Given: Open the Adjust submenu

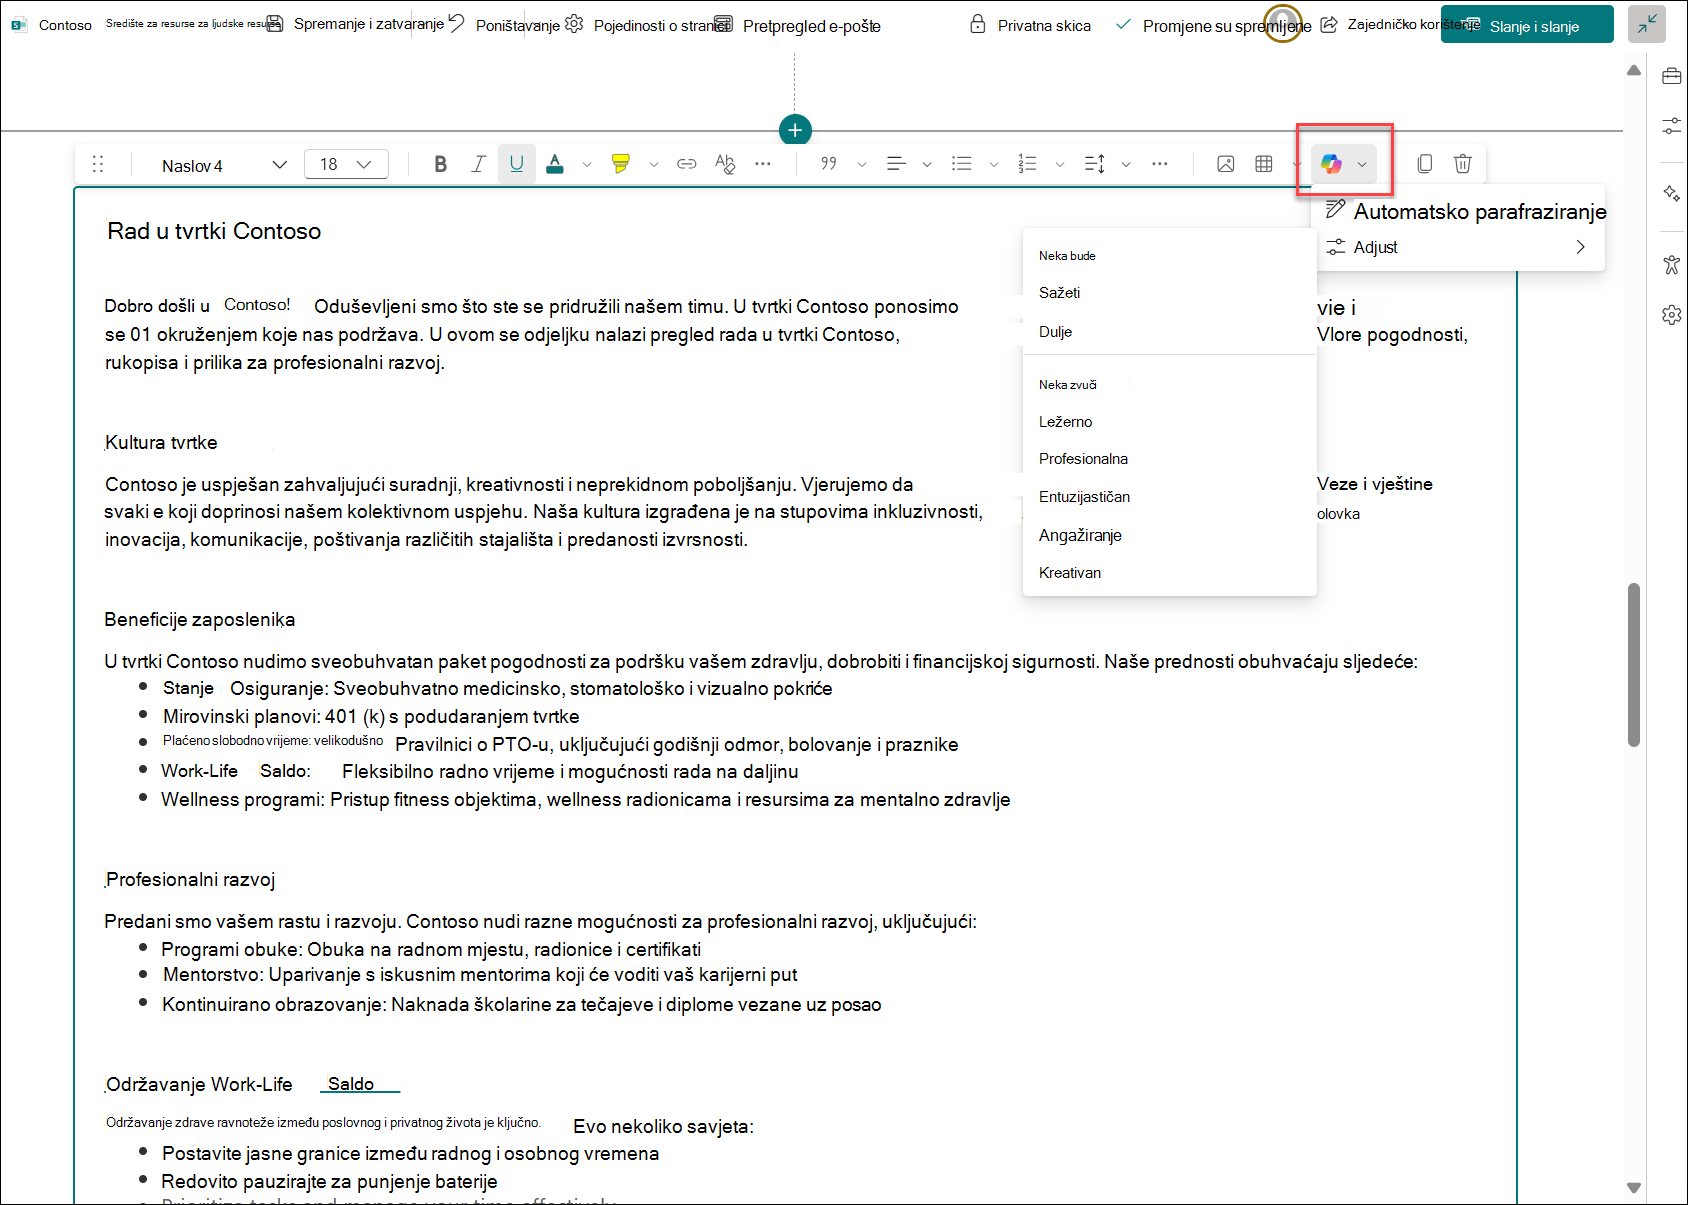Looking at the screenshot, I should click(1457, 247).
